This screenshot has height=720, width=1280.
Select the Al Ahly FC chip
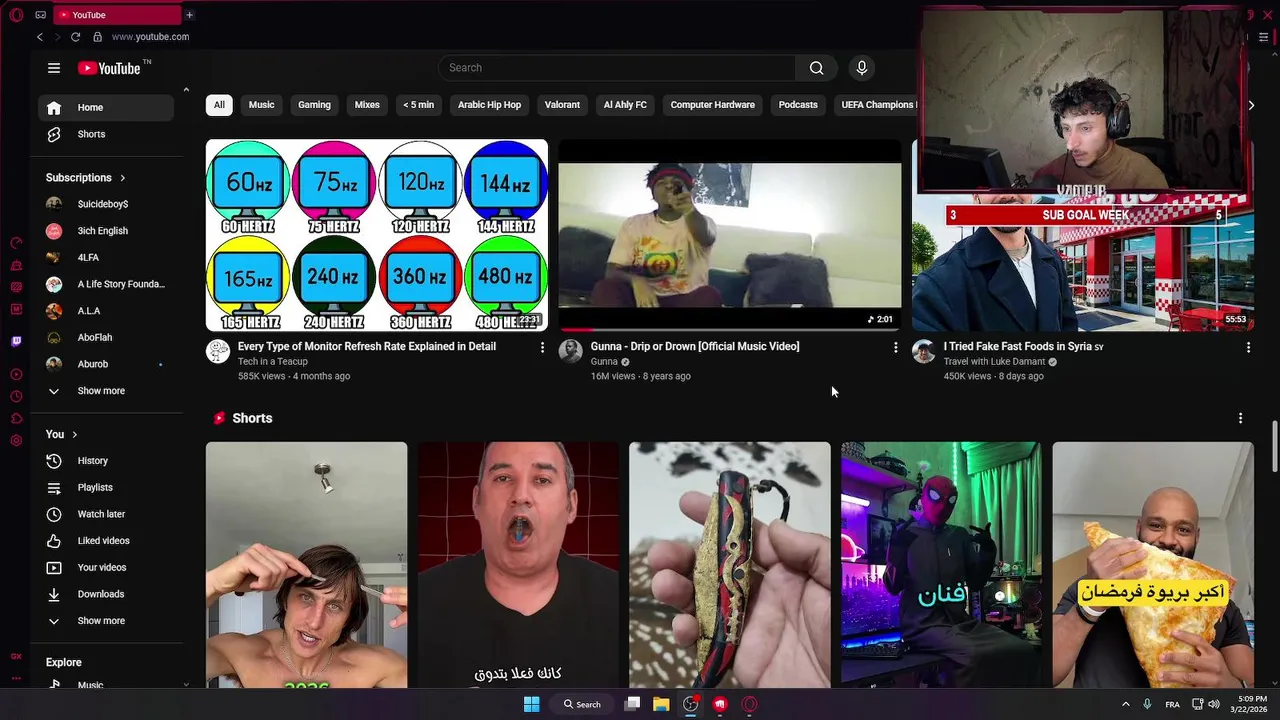[625, 105]
